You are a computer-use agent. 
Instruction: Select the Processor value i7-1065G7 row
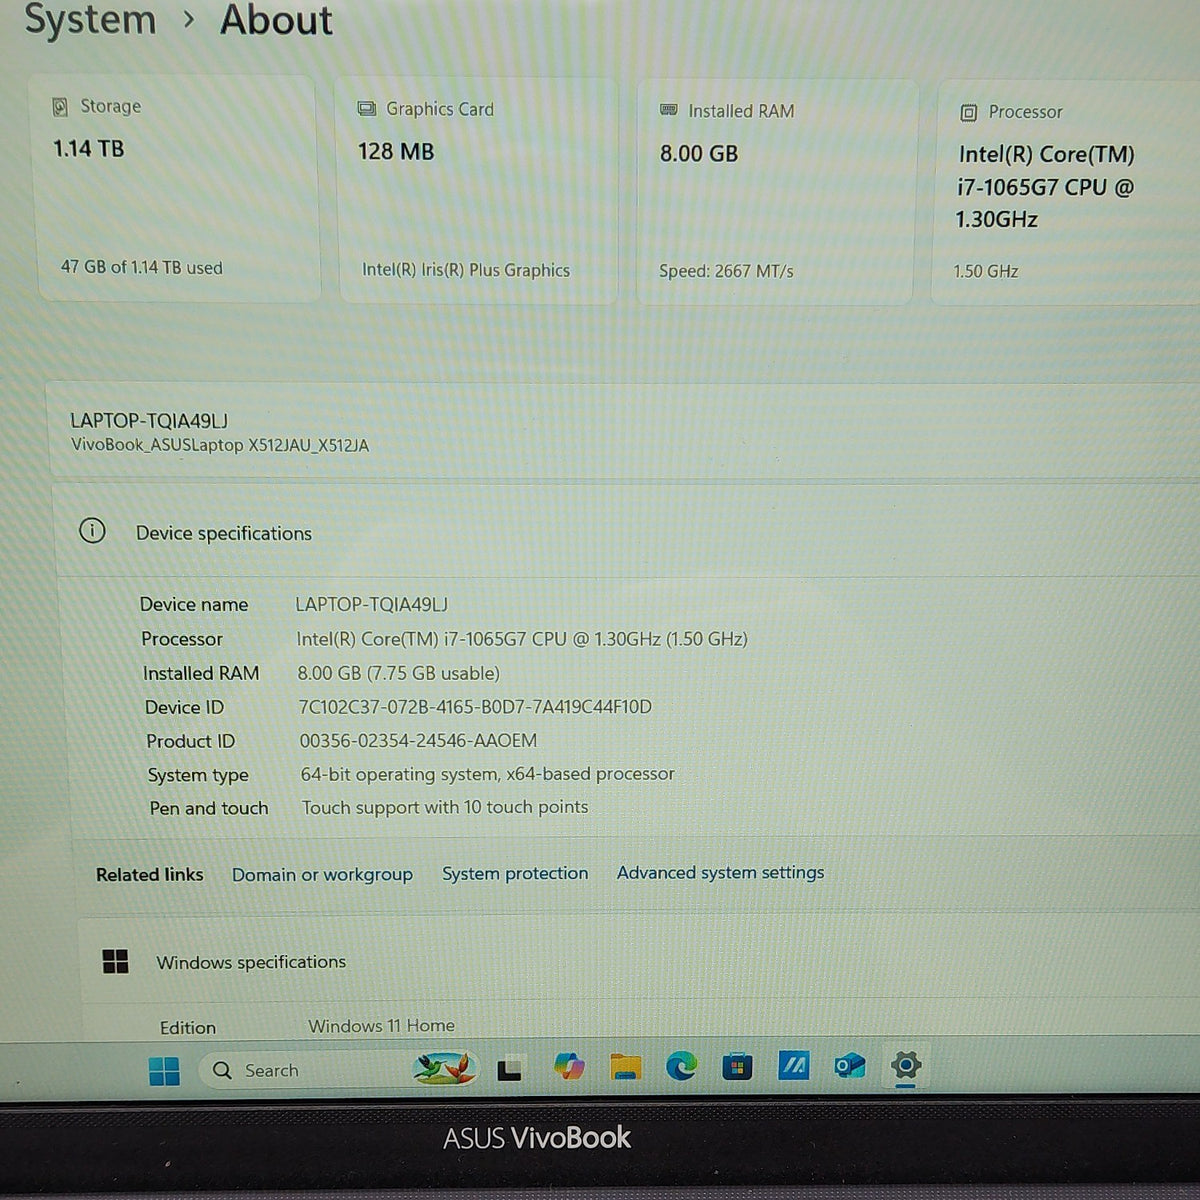522,638
